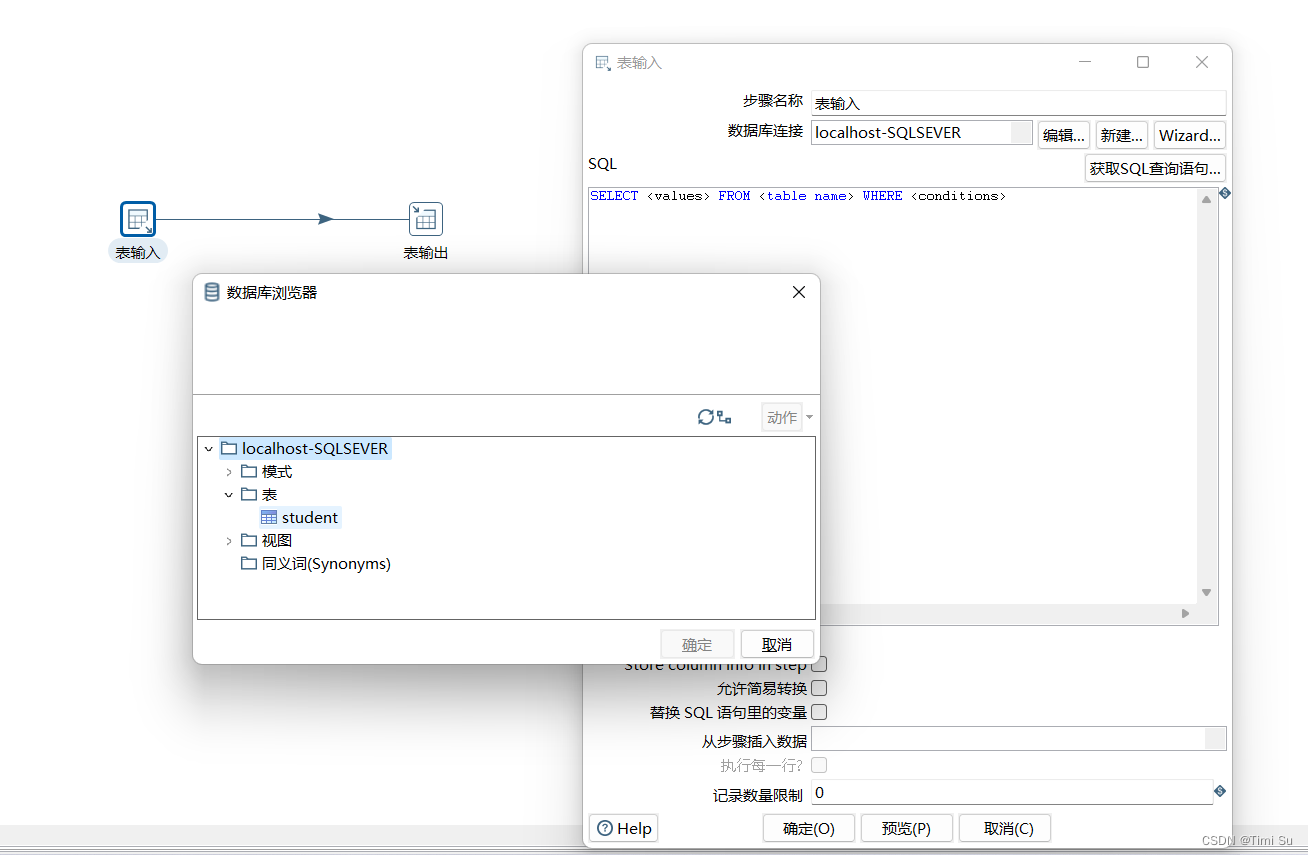This screenshot has height=855, width=1308.
Task: Click the 预览(P) button
Action: 906,828
